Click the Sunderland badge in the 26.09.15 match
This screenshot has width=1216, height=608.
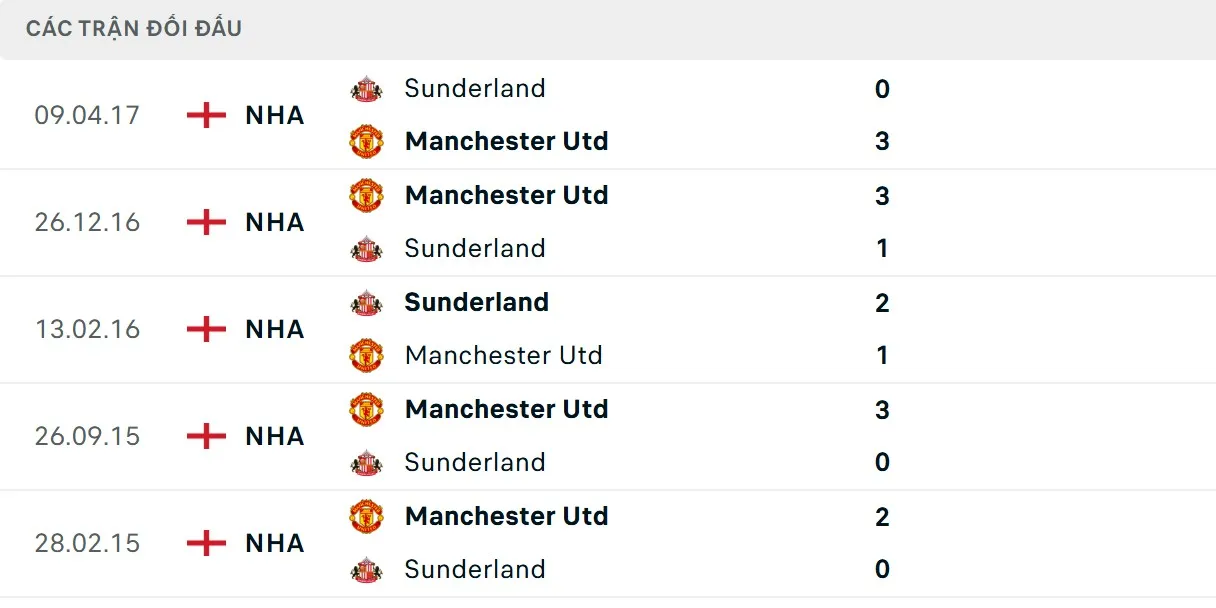367,462
